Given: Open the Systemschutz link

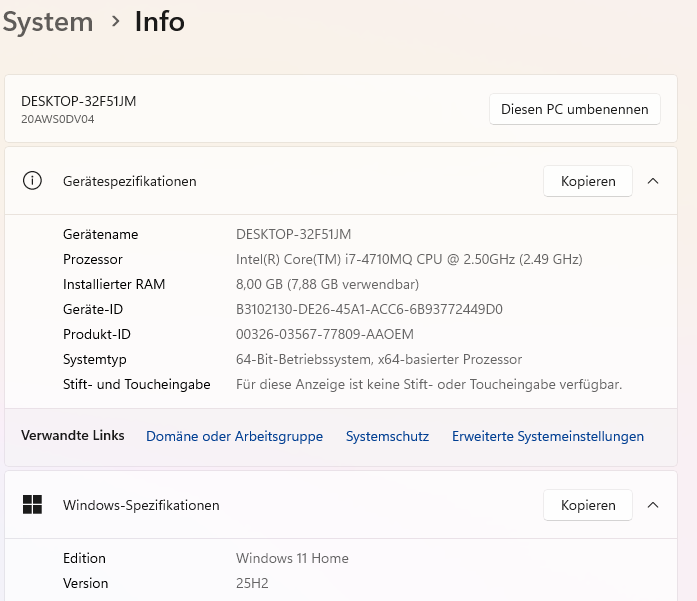Looking at the screenshot, I should [x=387, y=437].
